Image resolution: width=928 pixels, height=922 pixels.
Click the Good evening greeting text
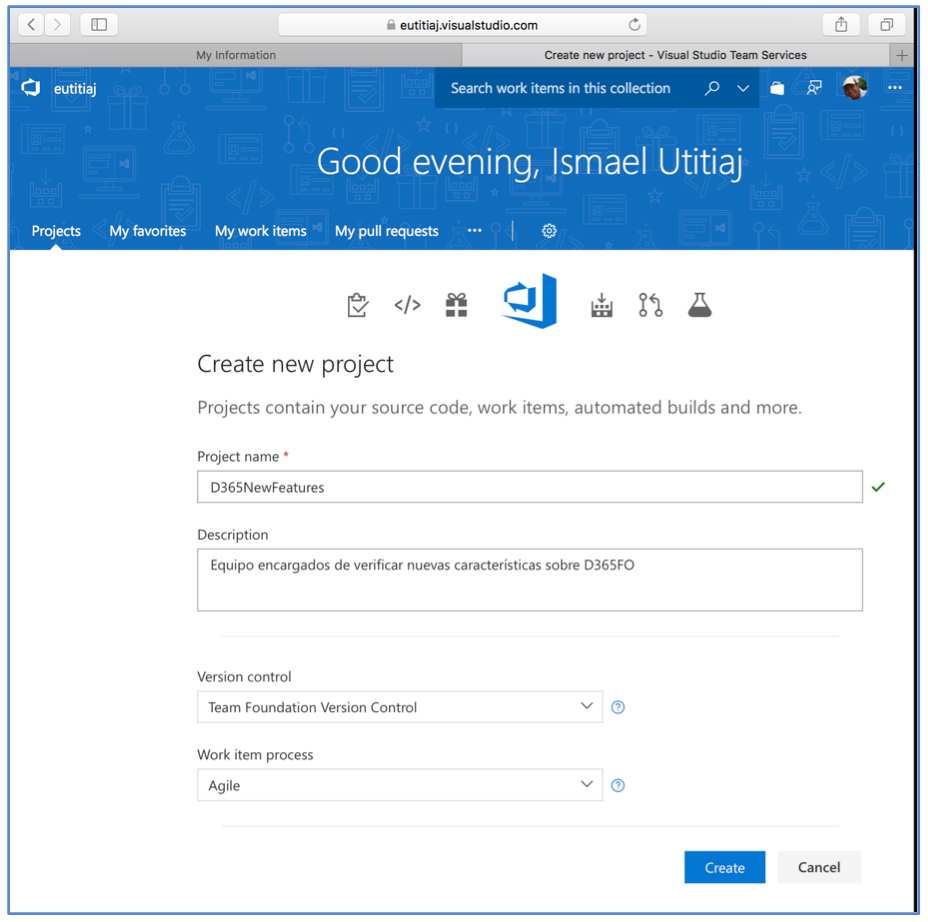[530, 162]
